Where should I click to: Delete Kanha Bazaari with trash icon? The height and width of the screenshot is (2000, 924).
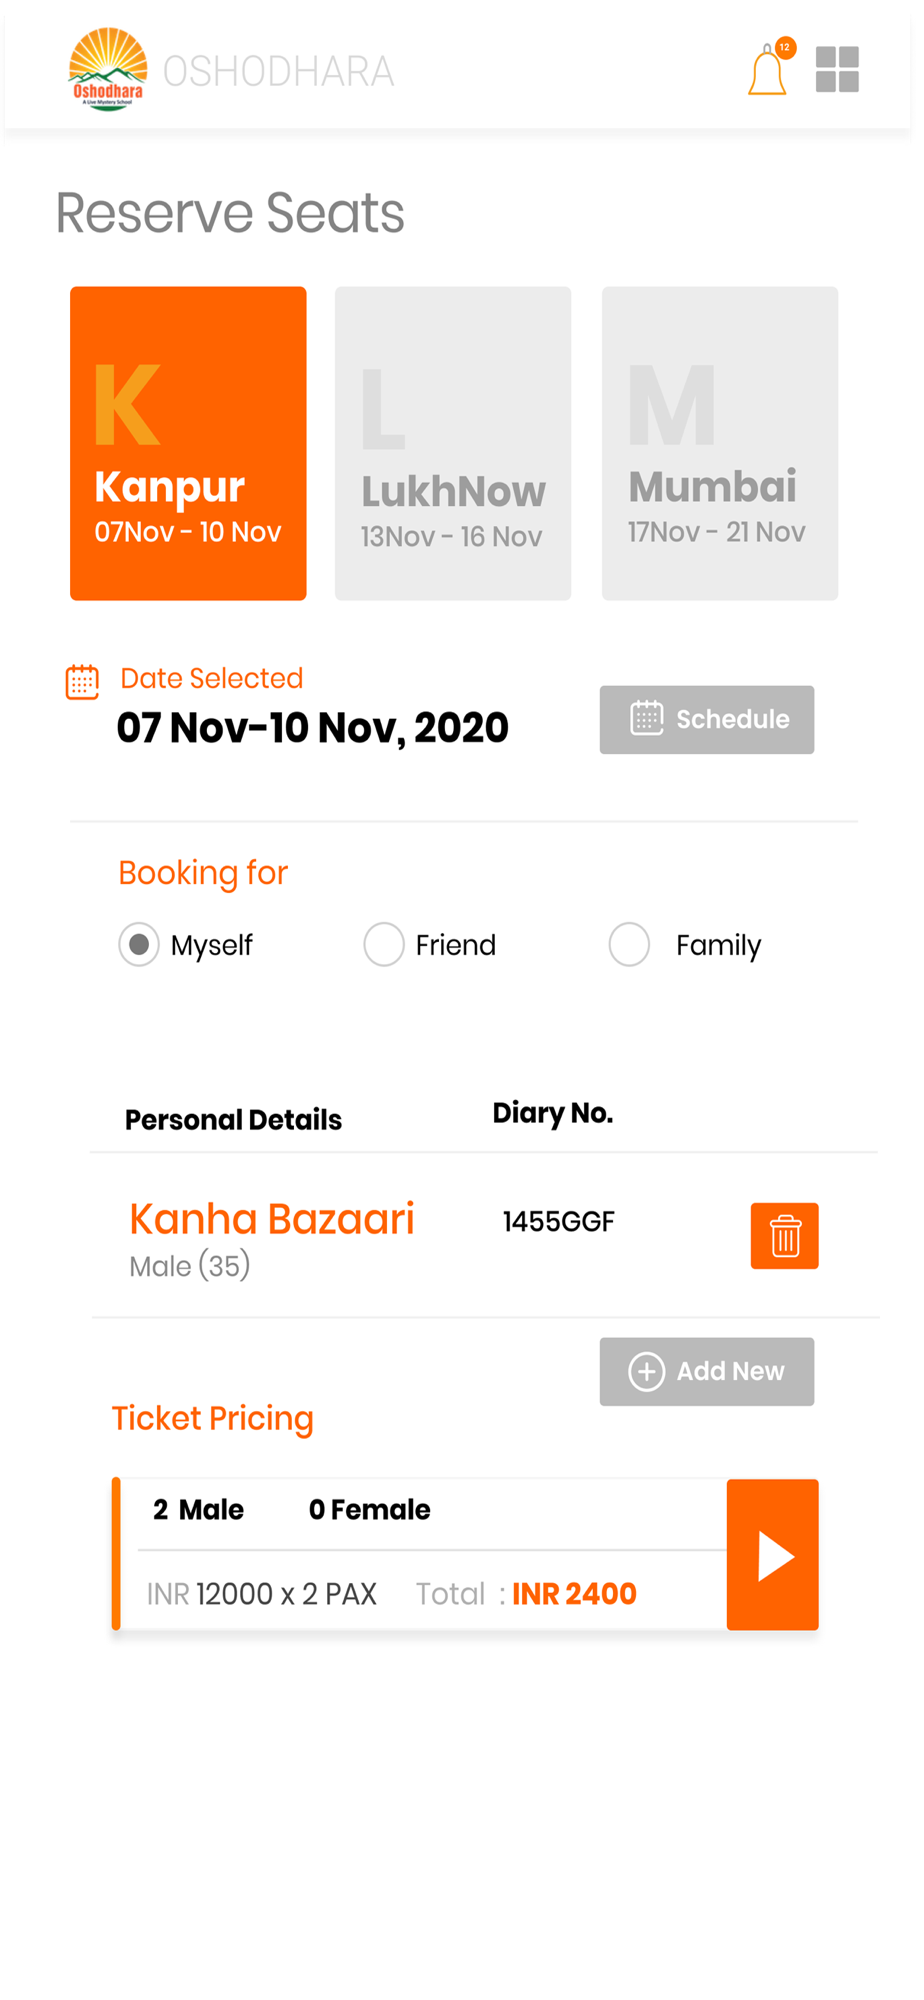(x=784, y=1236)
